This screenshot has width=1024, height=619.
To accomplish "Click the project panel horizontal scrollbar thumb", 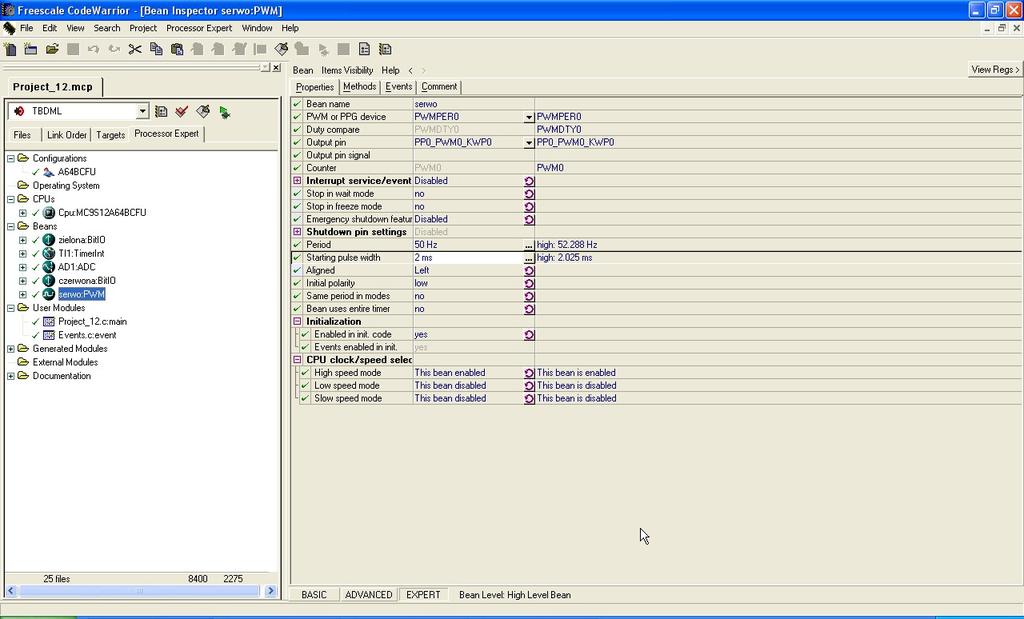I will pyautogui.click(x=139, y=591).
